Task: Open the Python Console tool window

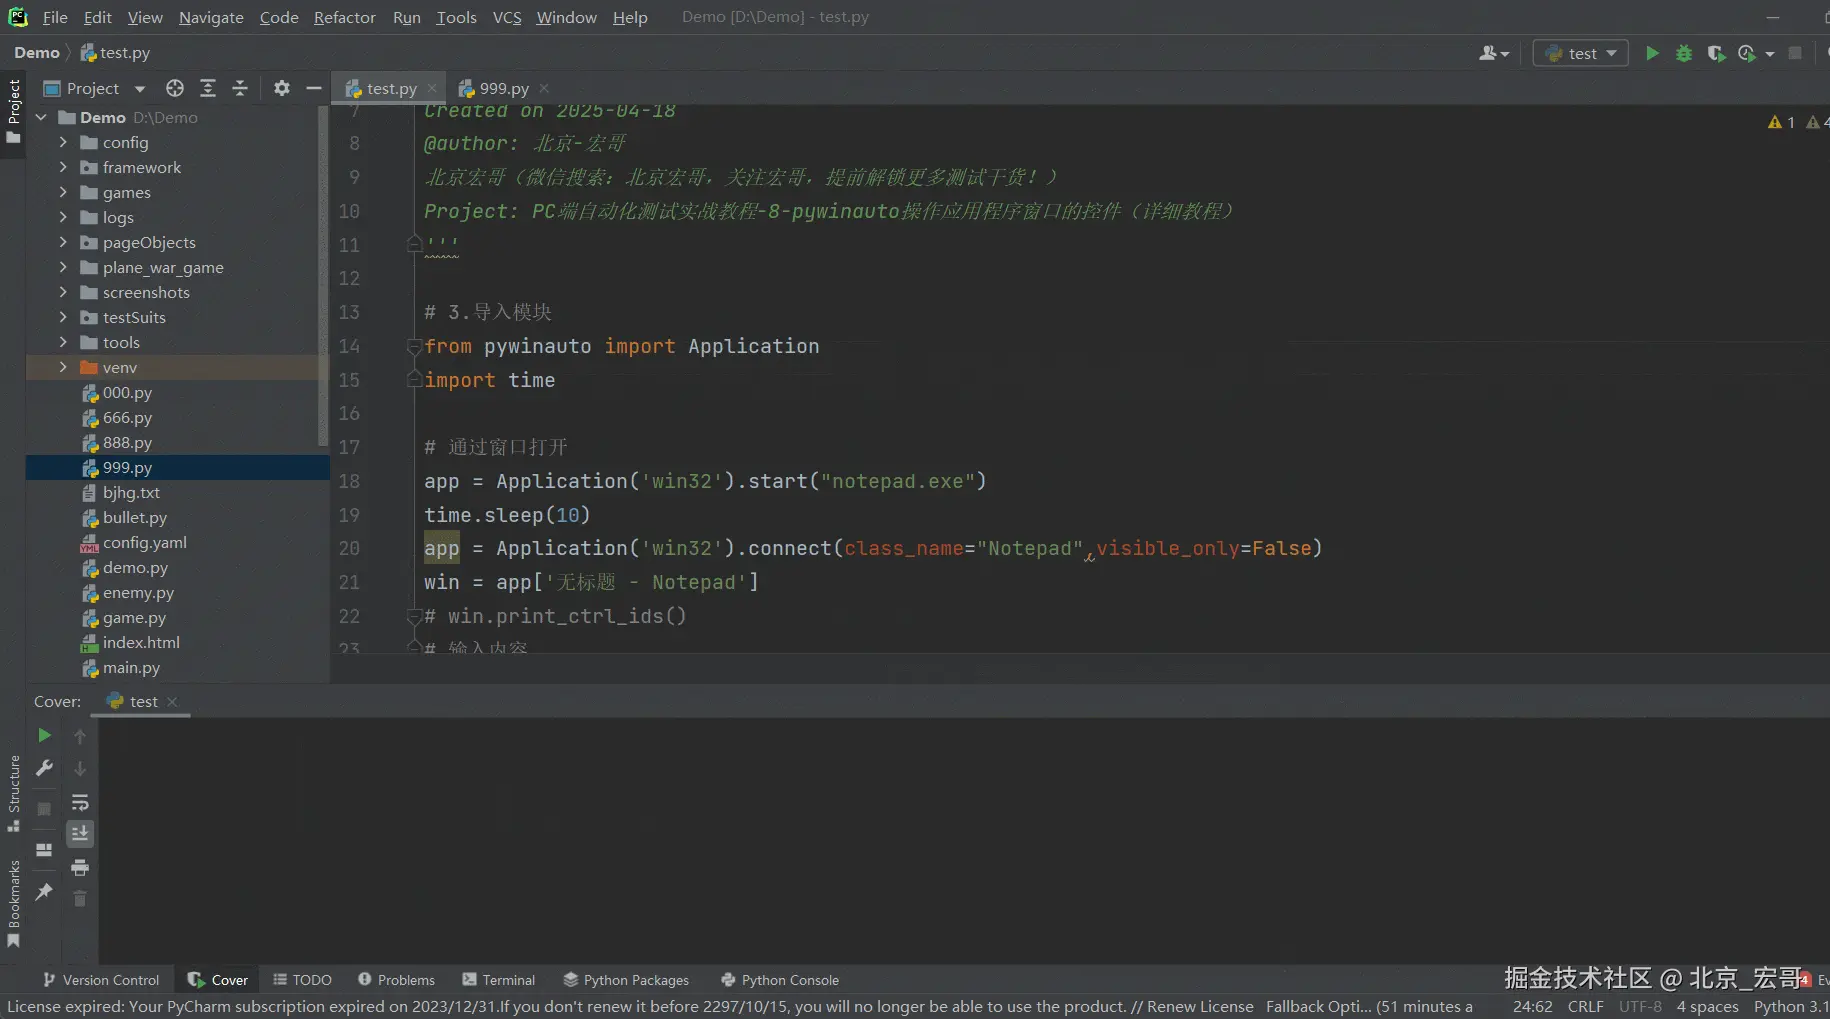Action: coord(780,980)
